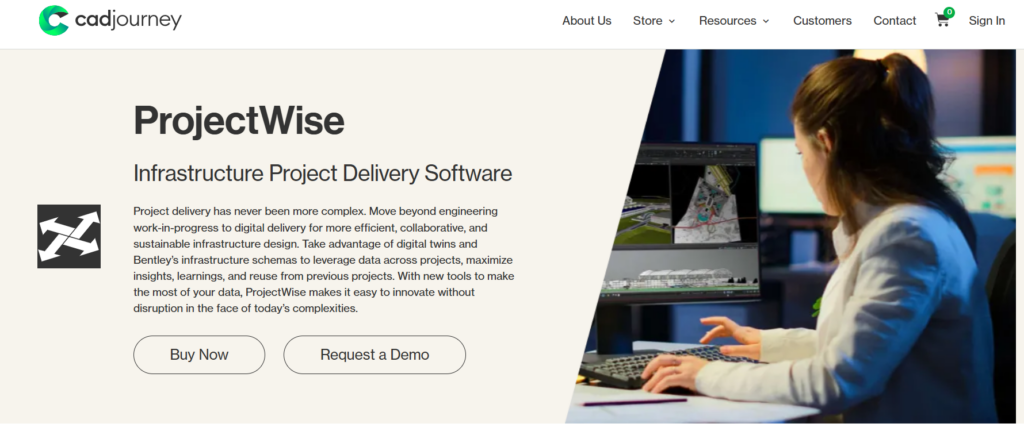Click the Request a Demo button
Viewport: 1024px width, 435px height.
(374, 354)
